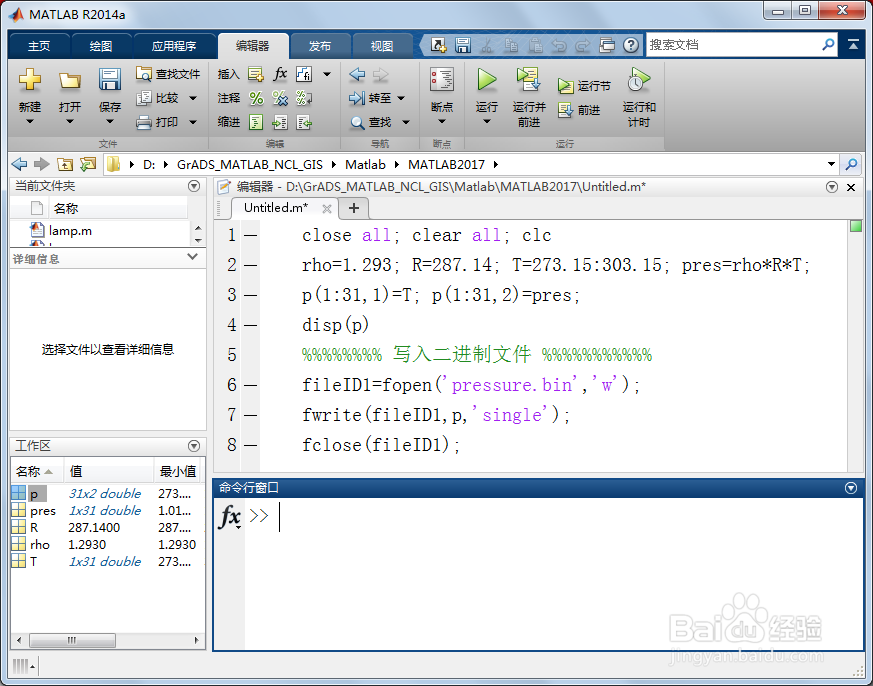Image resolution: width=873 pixels, height=686 pixels.
Task: Click the comment percent (%) icon
Action: [x=256, y=99]
